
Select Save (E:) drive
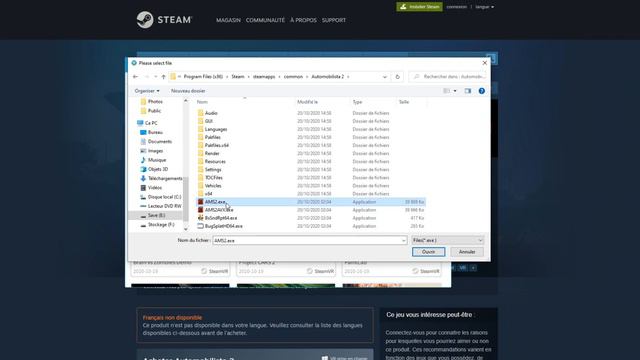pyautogui.click(x=156, y=215)
